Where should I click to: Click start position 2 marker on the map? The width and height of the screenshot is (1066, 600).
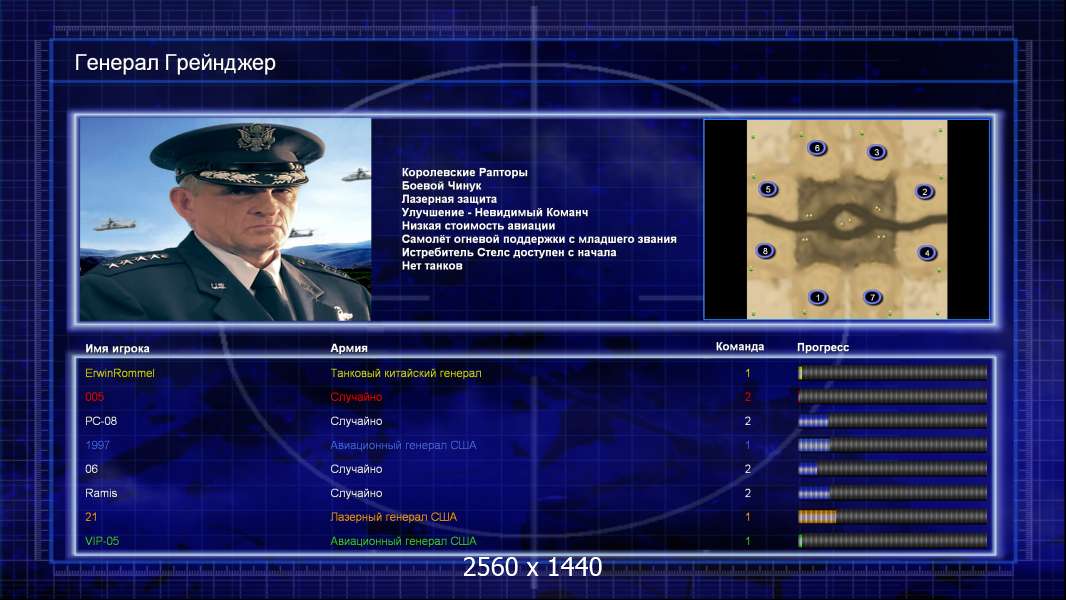[925, 192]
